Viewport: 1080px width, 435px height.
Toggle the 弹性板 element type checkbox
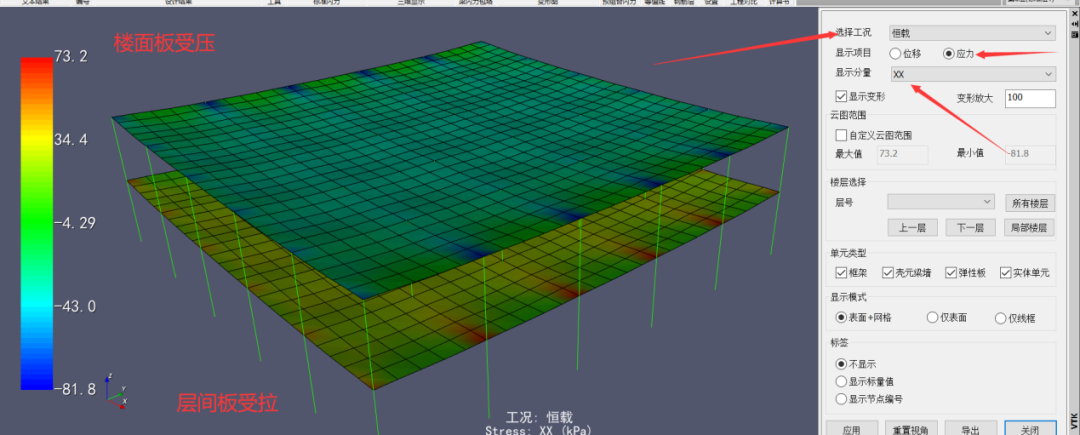click(951, 273)
